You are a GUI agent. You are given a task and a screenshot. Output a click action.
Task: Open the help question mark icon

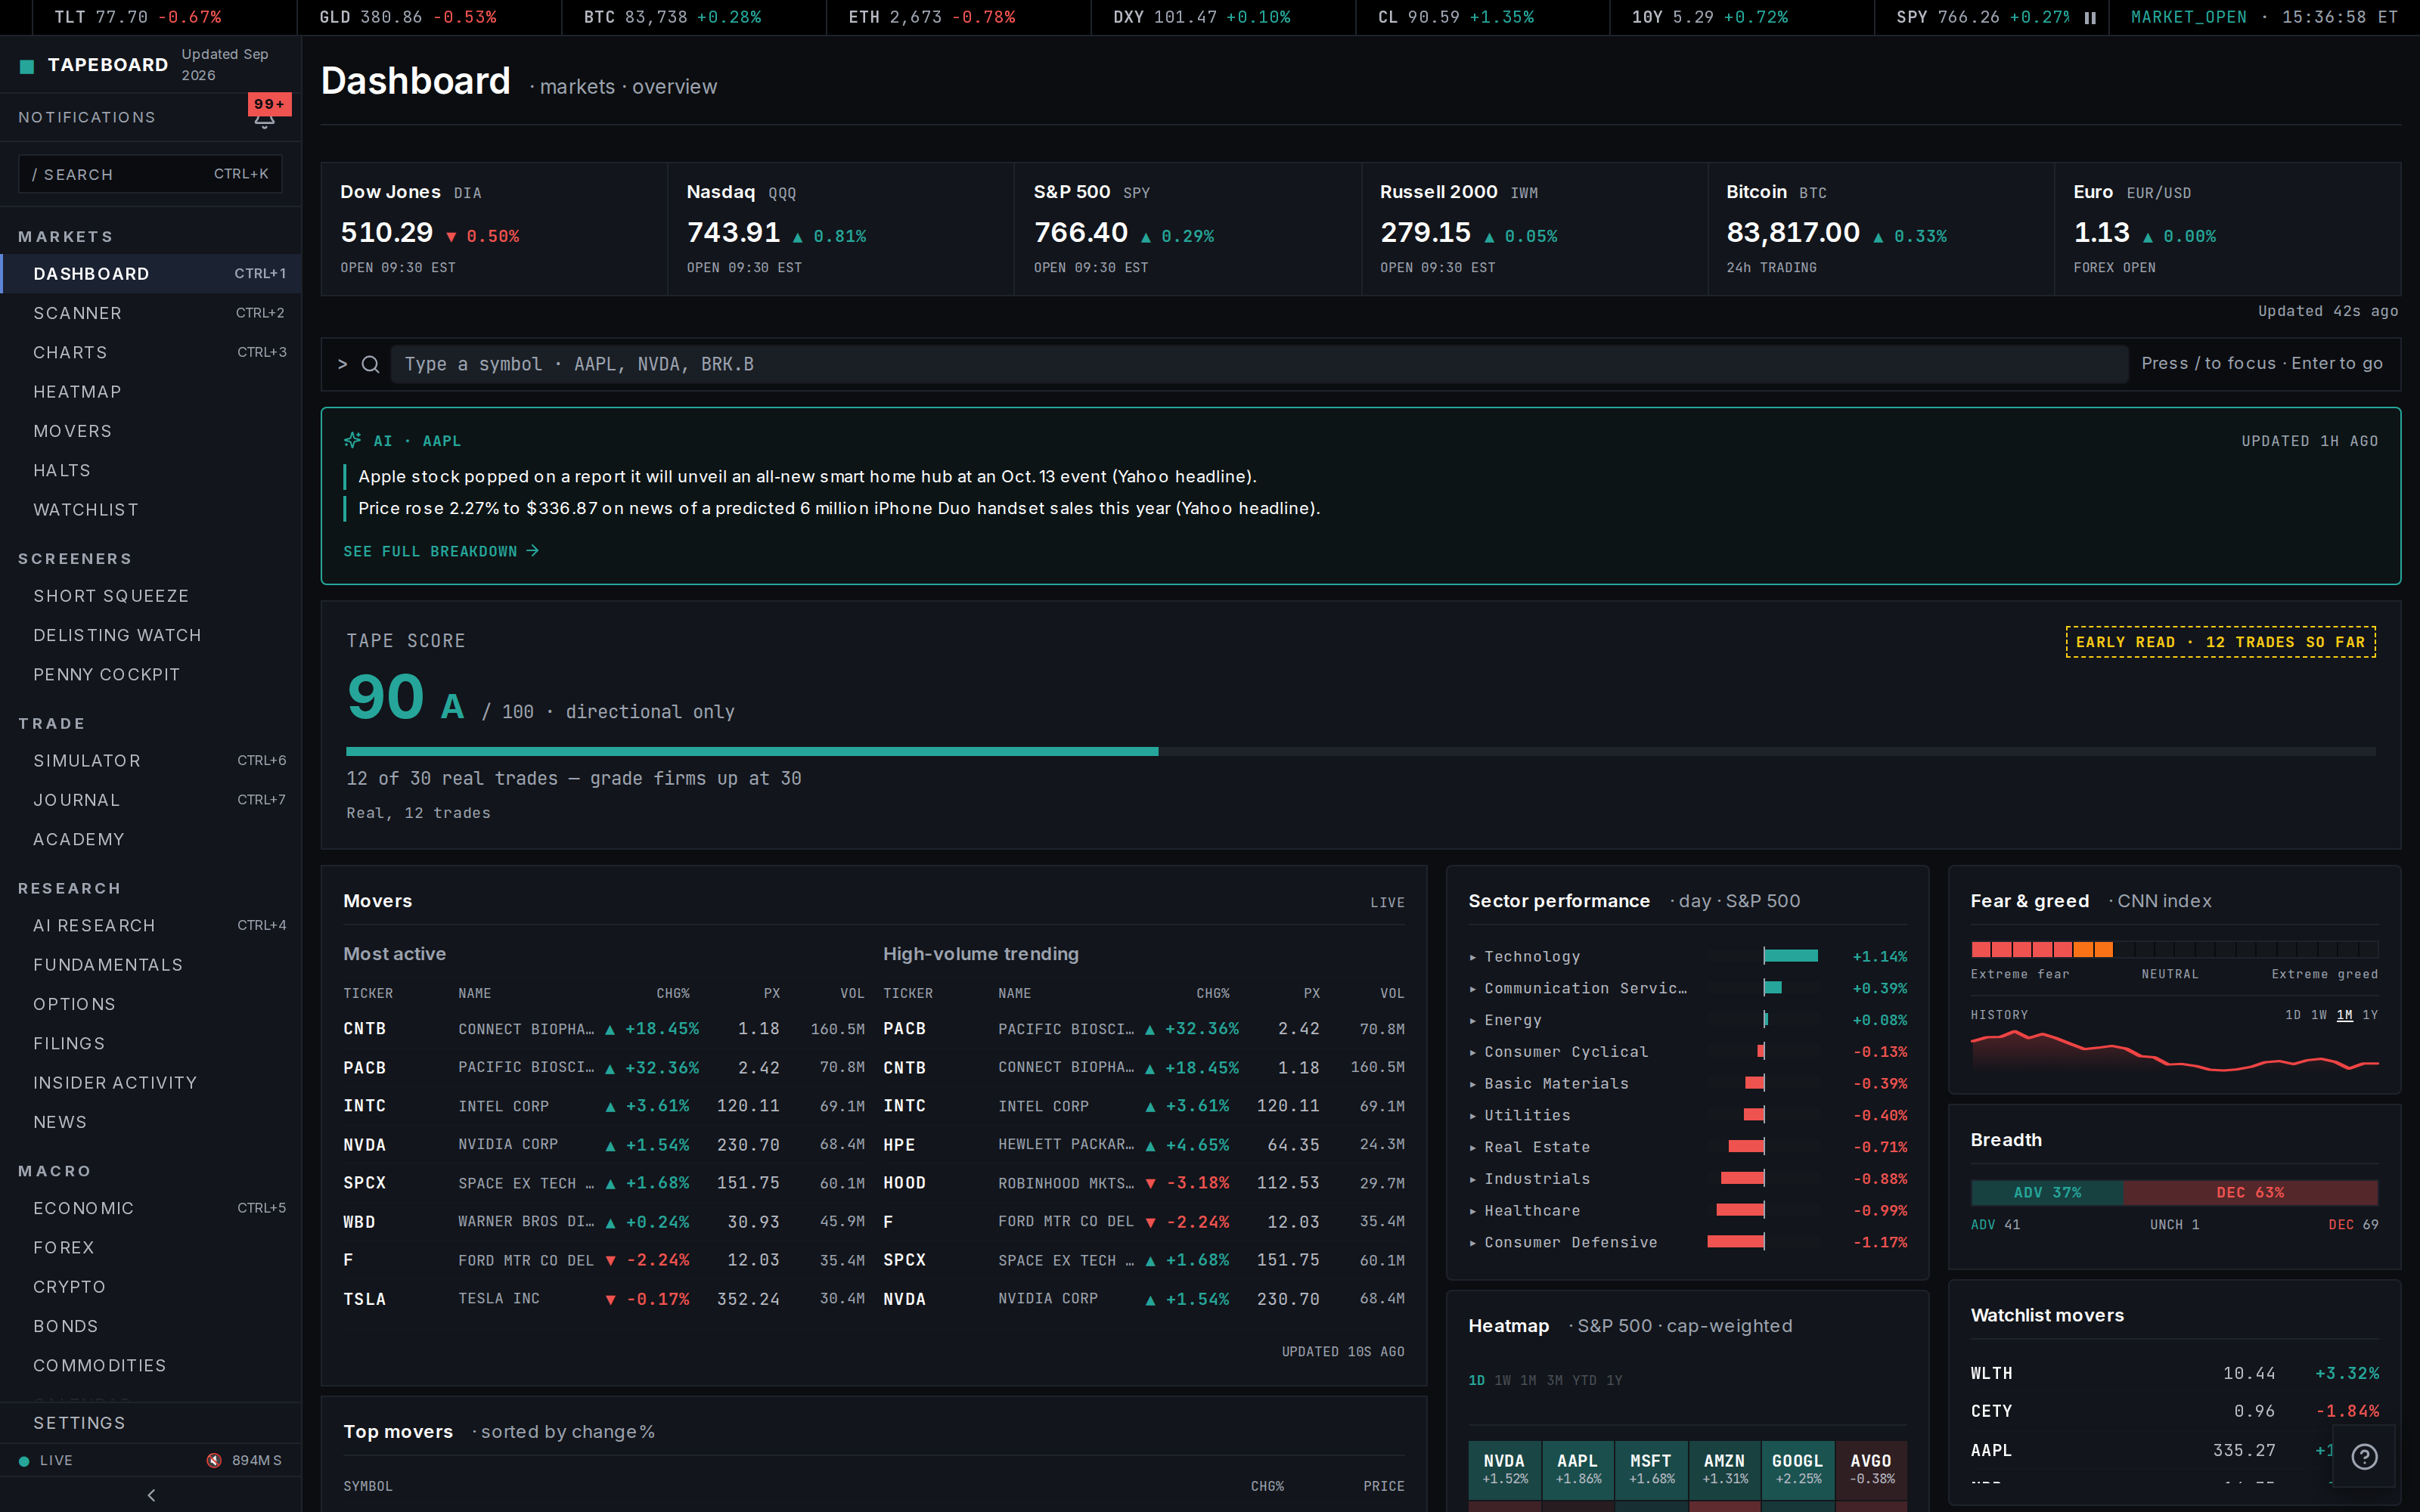2364,1457
